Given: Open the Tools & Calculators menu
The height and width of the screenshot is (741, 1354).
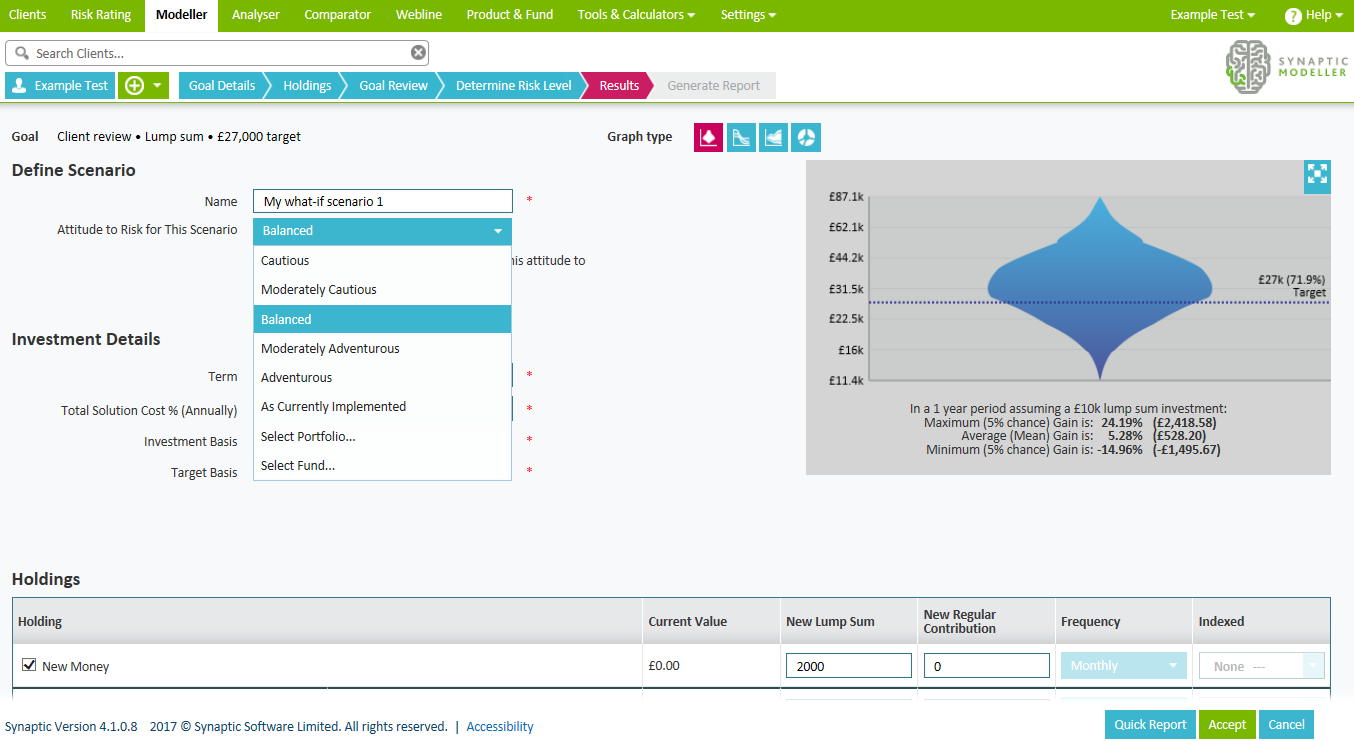Looking at the screenshot, I should pyautogui.click(x=637, y=15).
